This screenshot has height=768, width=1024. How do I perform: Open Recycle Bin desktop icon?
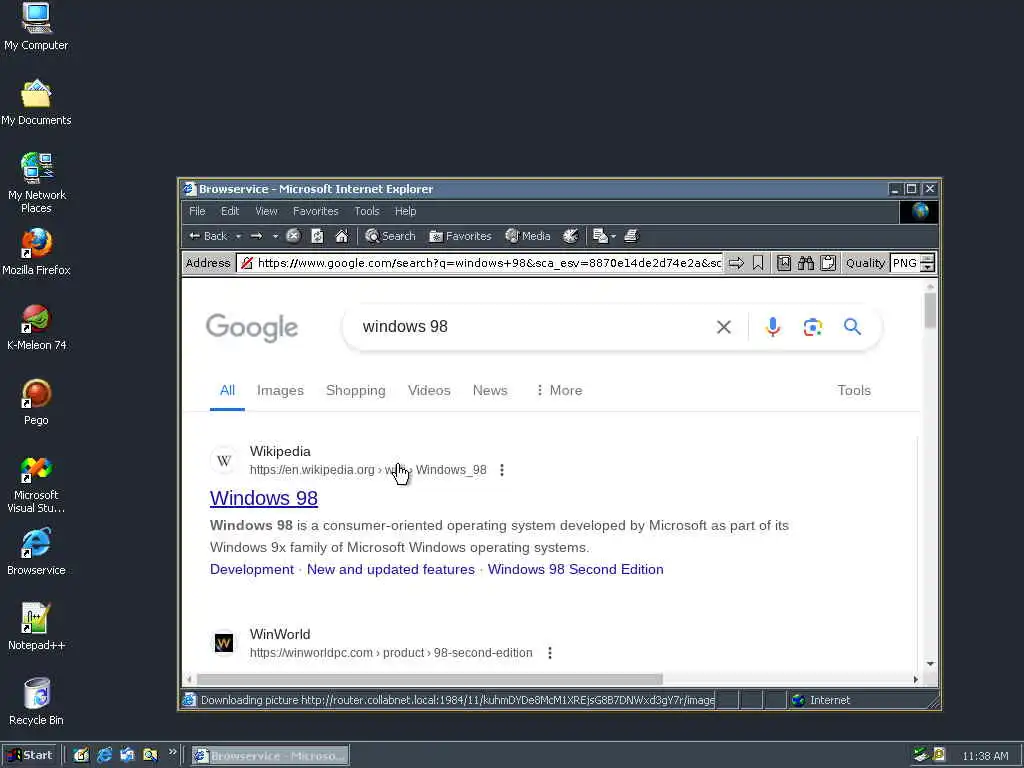37,702
